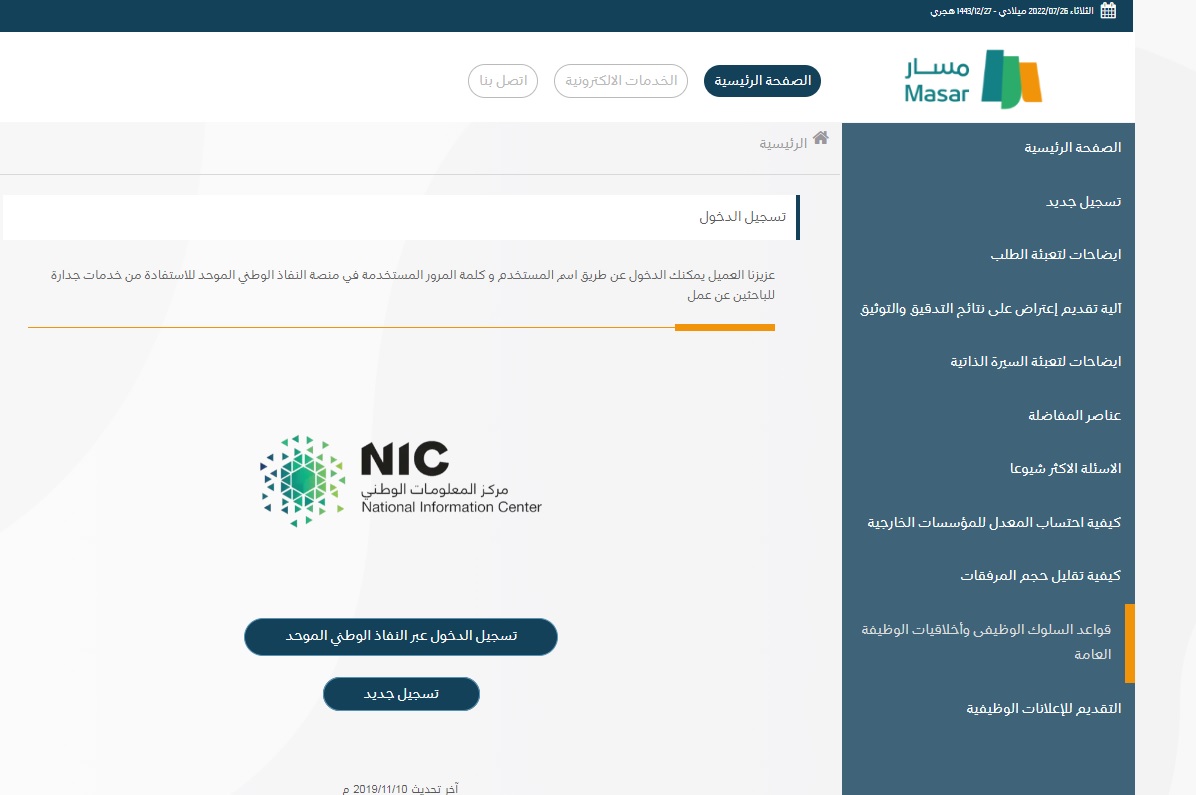The width and height of the screenshot is (1196, 795).
Task: Open the اتصل بنا top navigation tab
Action: coord(503,81)
